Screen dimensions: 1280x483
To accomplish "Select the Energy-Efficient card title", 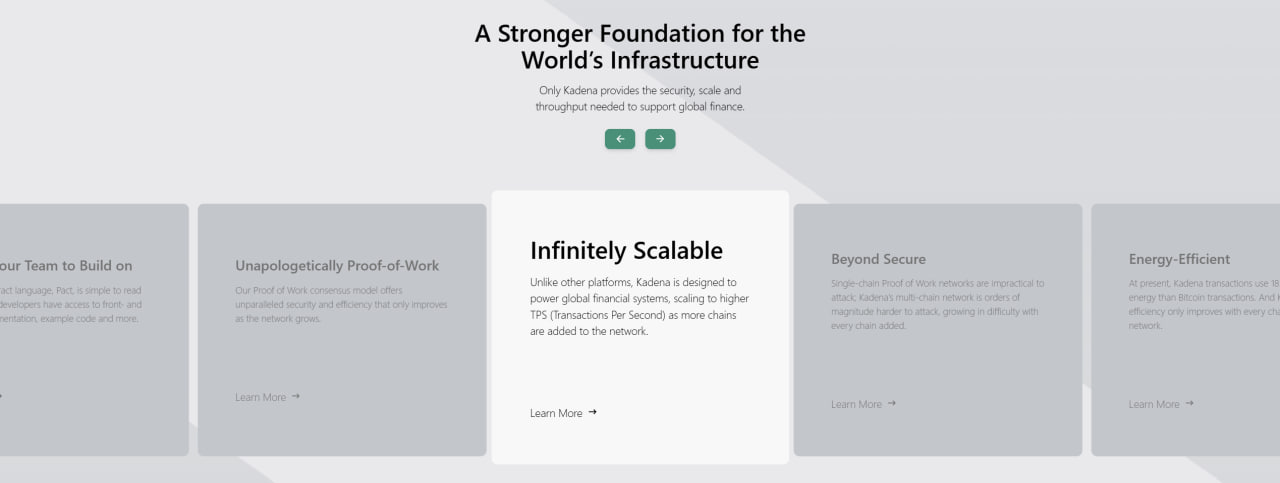I will 1179,259.
